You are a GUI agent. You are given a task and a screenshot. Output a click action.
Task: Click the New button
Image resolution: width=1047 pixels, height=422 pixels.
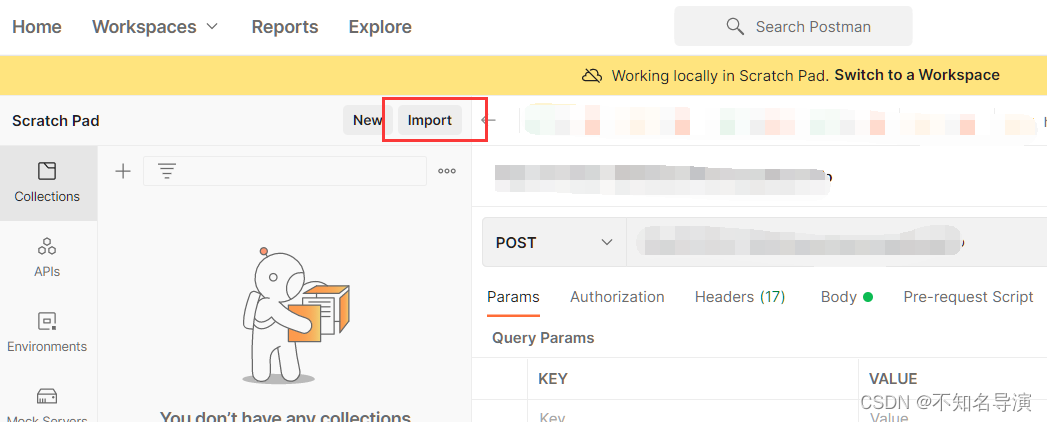[368, 120]
